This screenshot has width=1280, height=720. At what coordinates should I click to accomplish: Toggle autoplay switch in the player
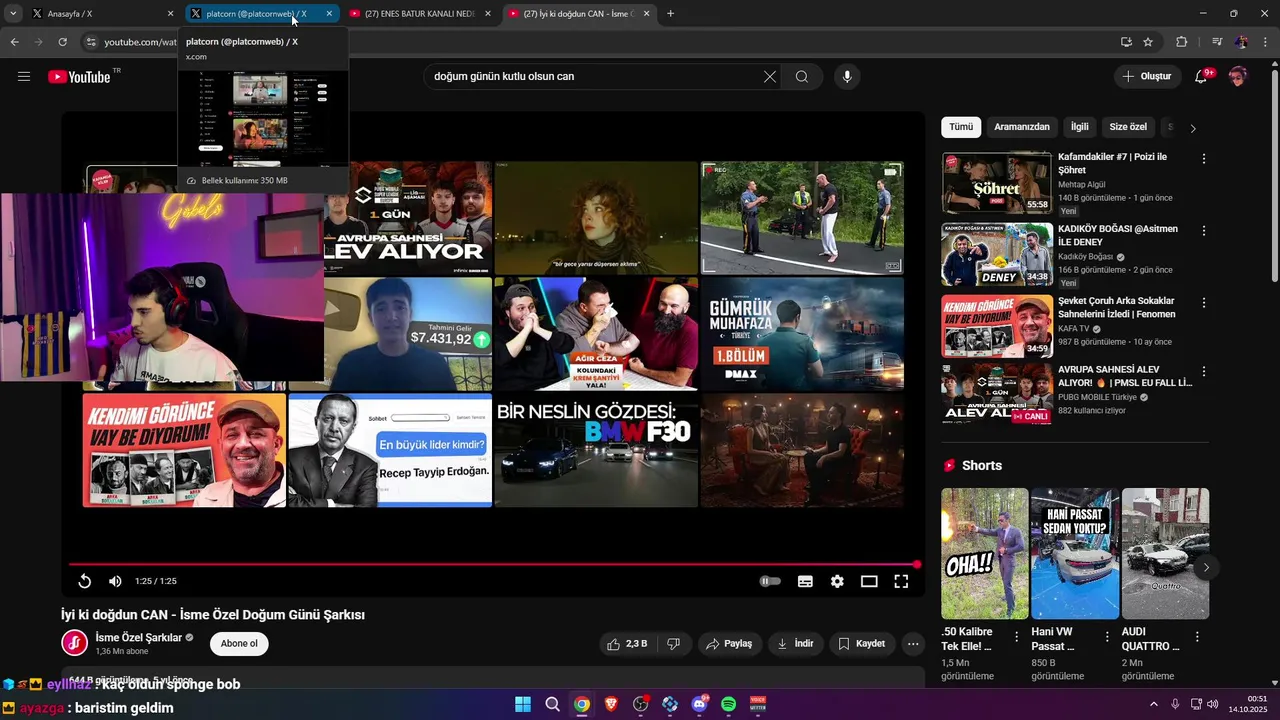point(770,581)
